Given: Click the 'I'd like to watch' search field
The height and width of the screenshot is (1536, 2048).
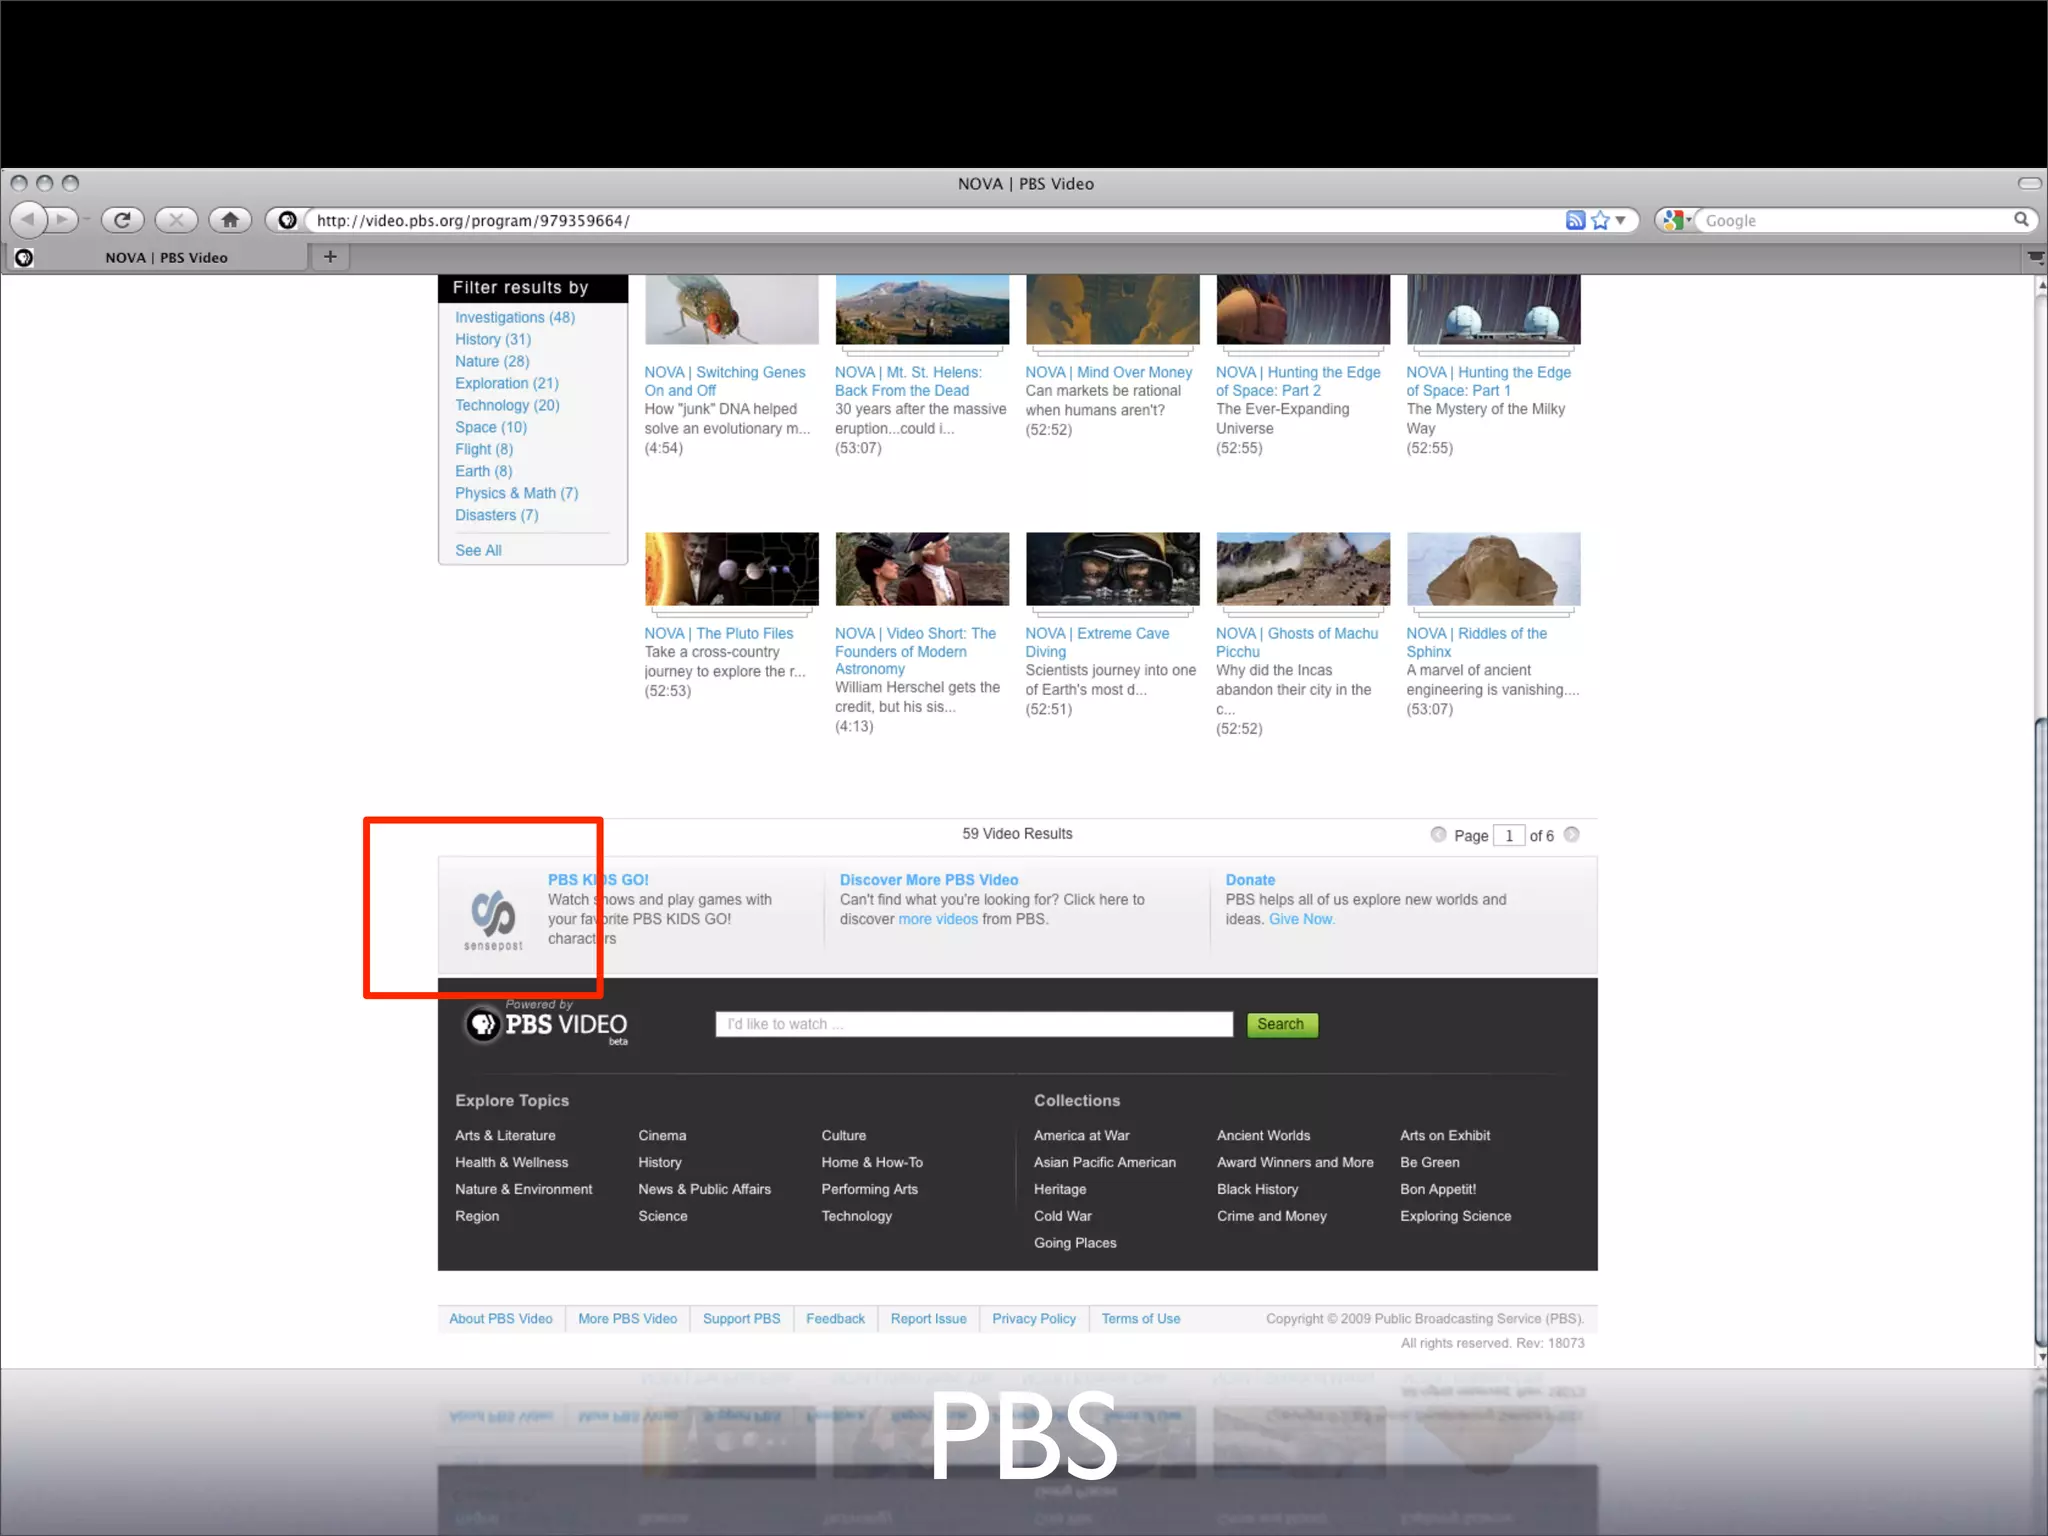Looking at the screenshot, I should (x=974, y=1024).
